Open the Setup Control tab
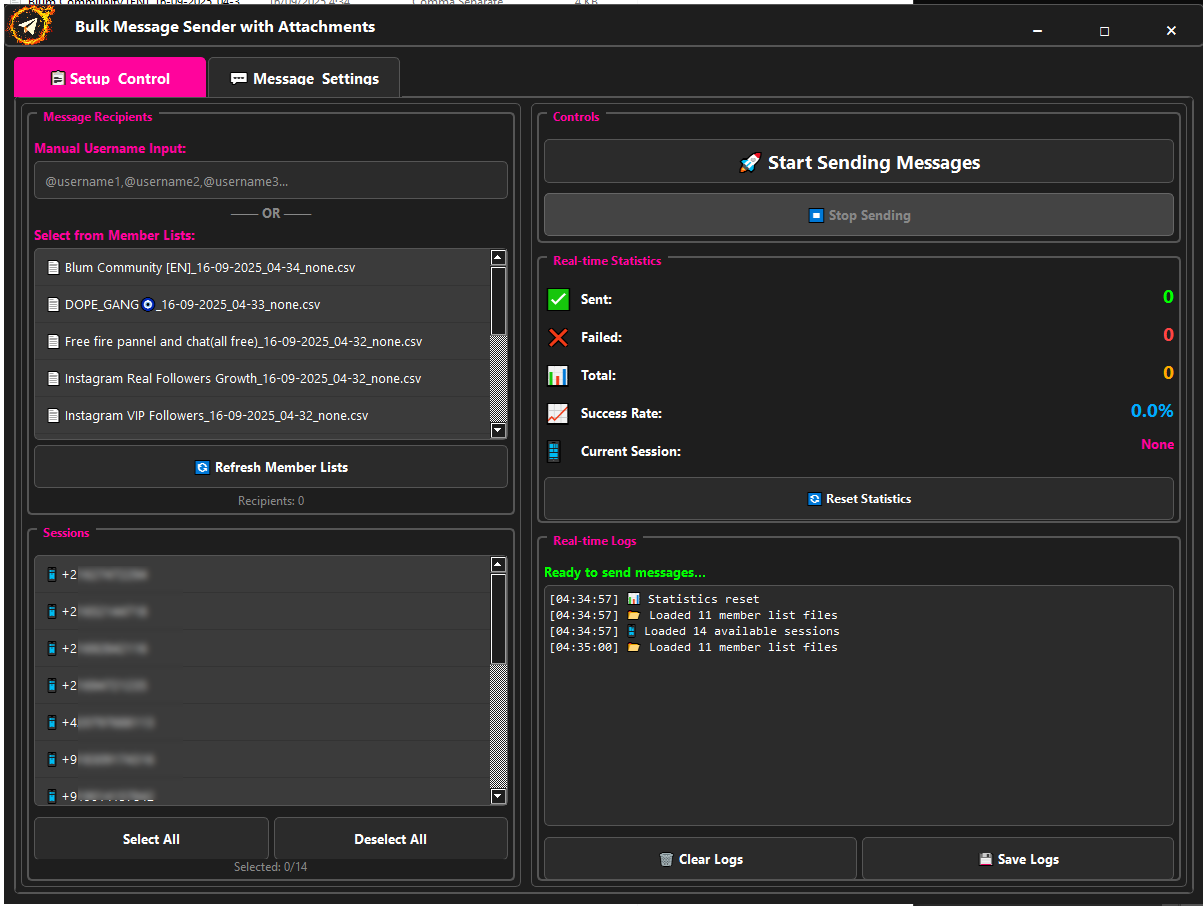The height and width of the screenshot is (906, 1203). click(x=110, y=79)
